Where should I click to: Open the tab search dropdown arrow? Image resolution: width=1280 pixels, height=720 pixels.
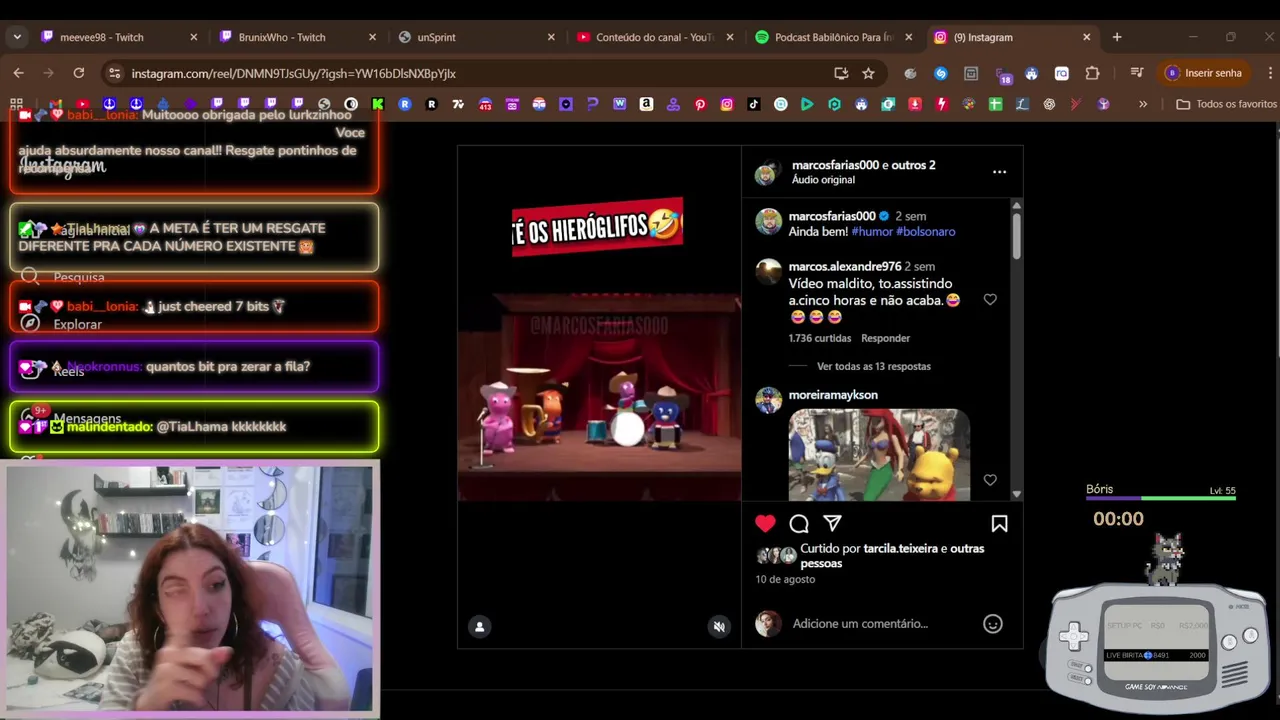17,37
